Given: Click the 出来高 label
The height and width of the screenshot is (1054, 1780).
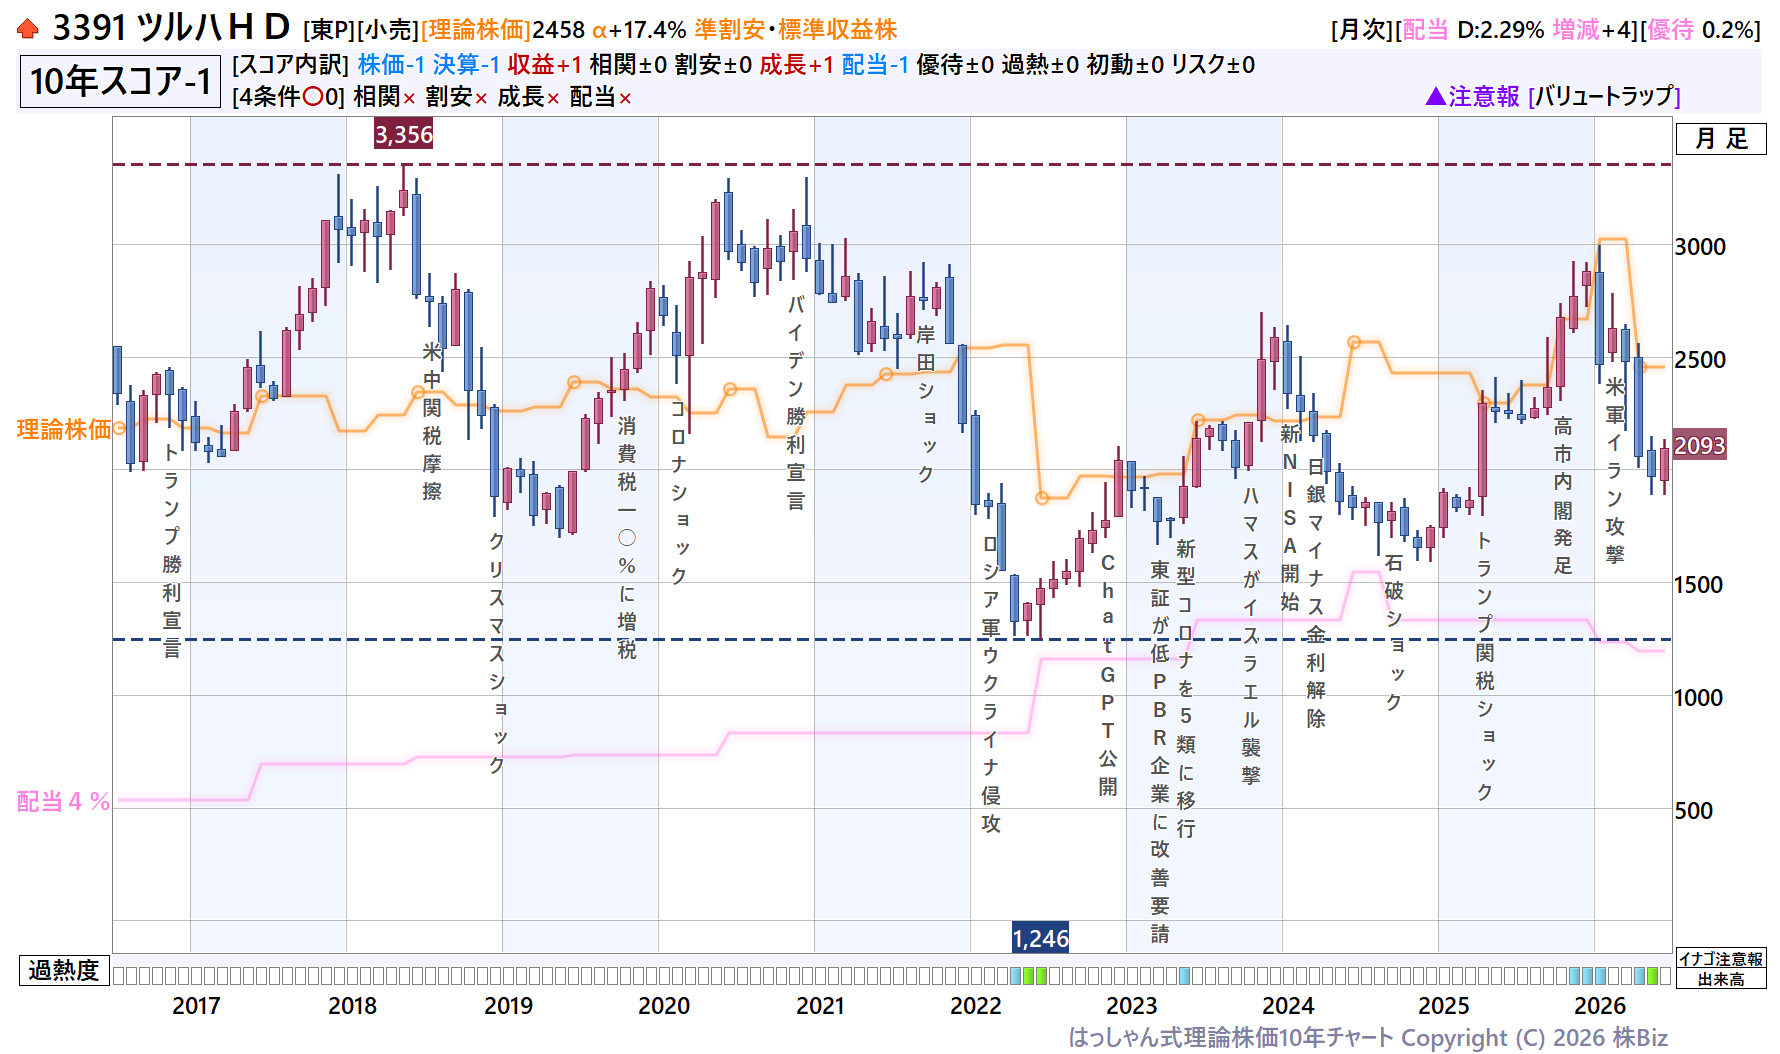Looking at the screenshot, I should click(1721, 979).
